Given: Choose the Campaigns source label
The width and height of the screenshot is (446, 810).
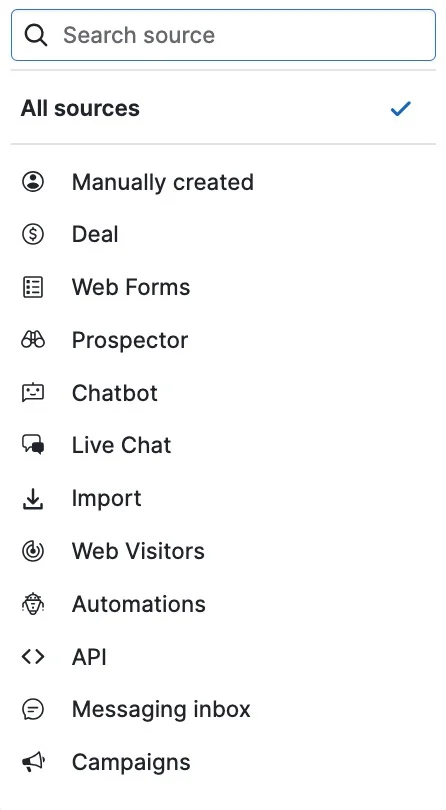Looking at the screenshot, I should pyautogui.click(x=131, y=762).
